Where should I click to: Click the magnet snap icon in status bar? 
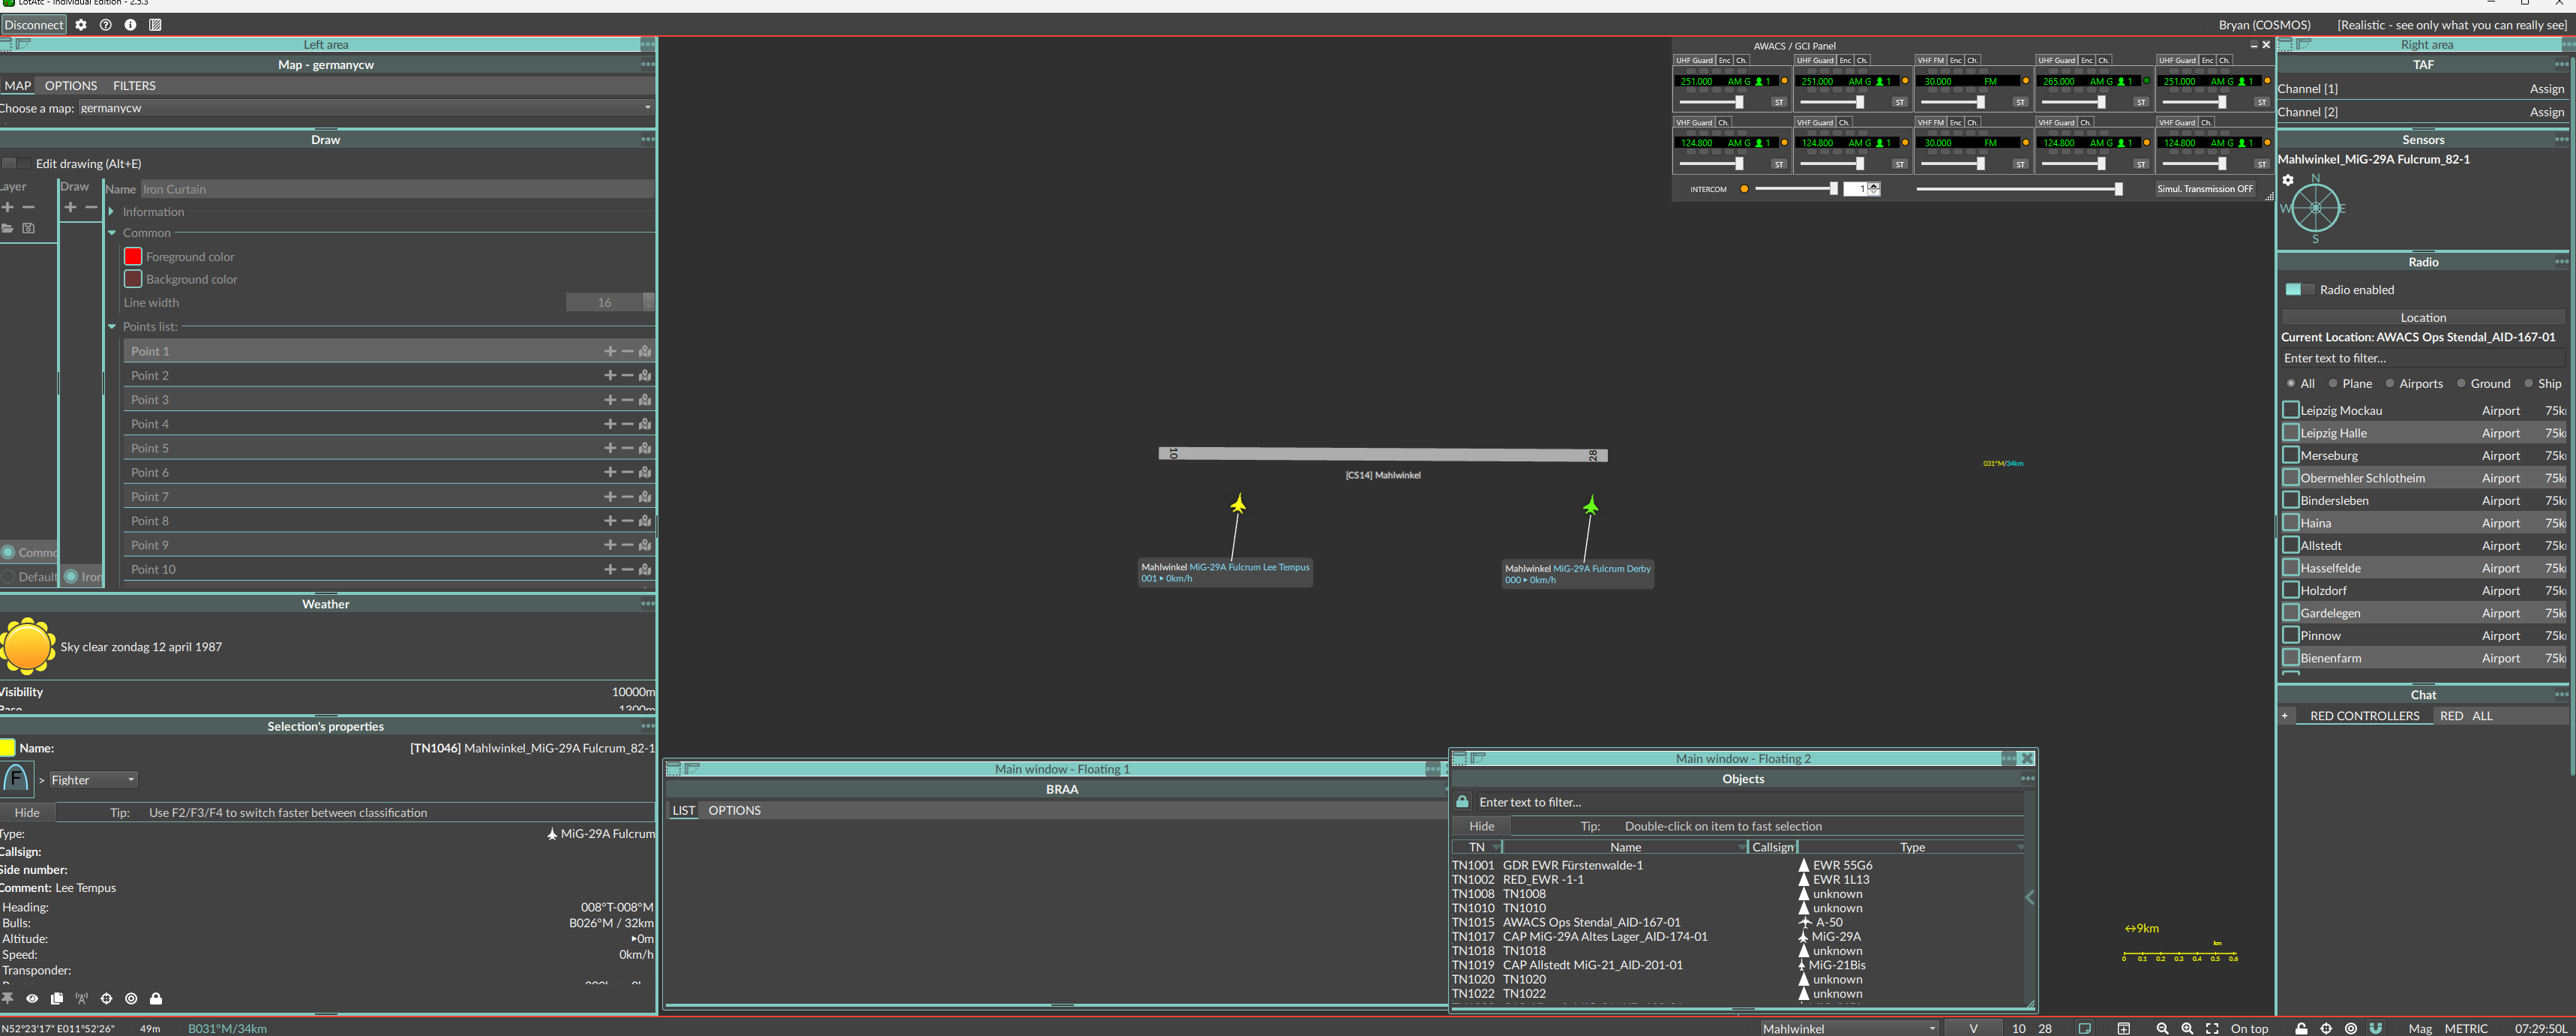[x=2376, y=1028]
